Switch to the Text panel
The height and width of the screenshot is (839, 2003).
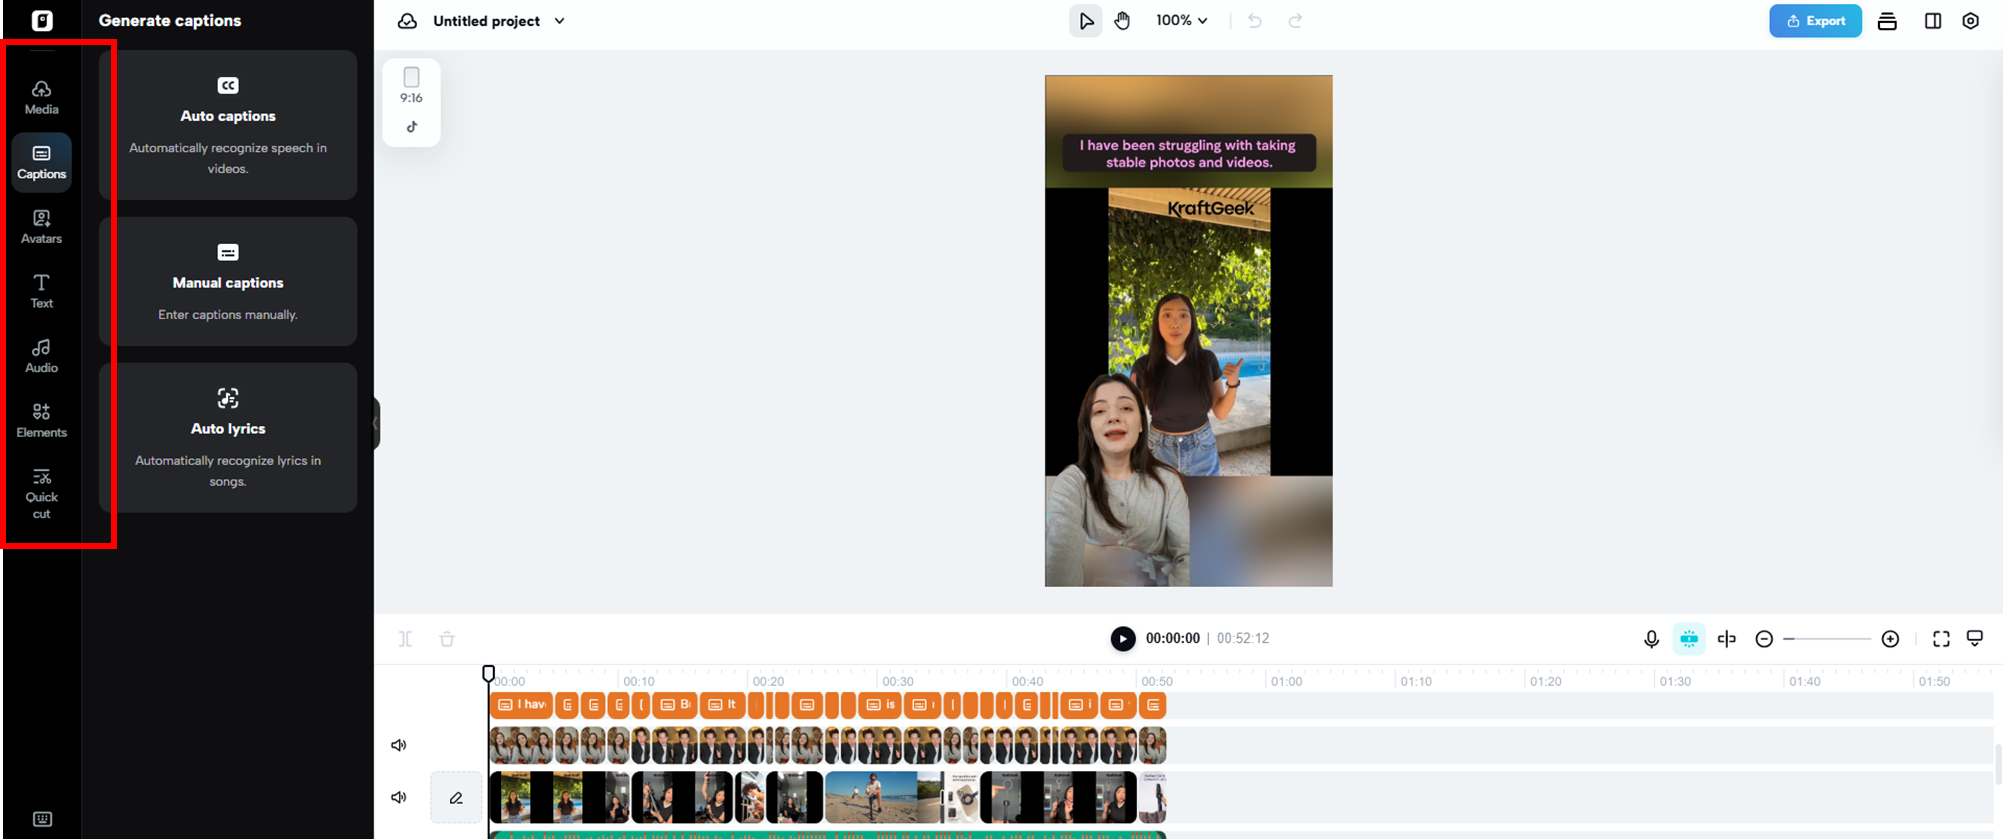click(41, 291)
